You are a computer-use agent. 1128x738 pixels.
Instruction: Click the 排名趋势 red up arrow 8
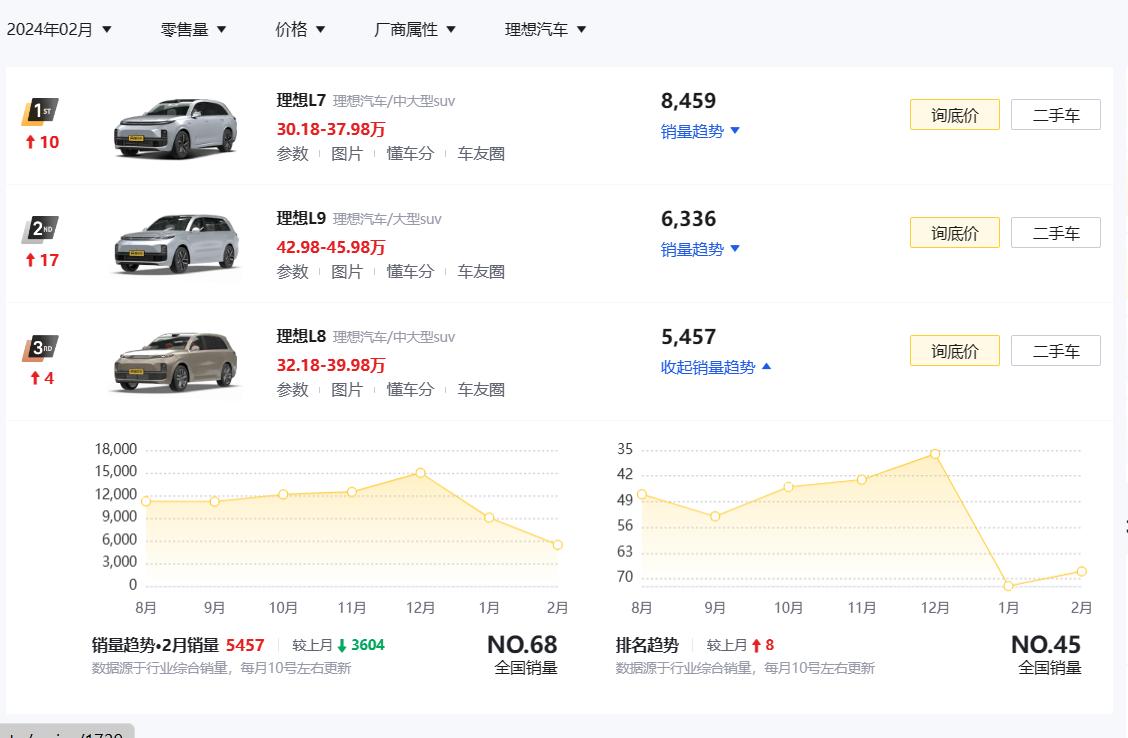point(763,644)
